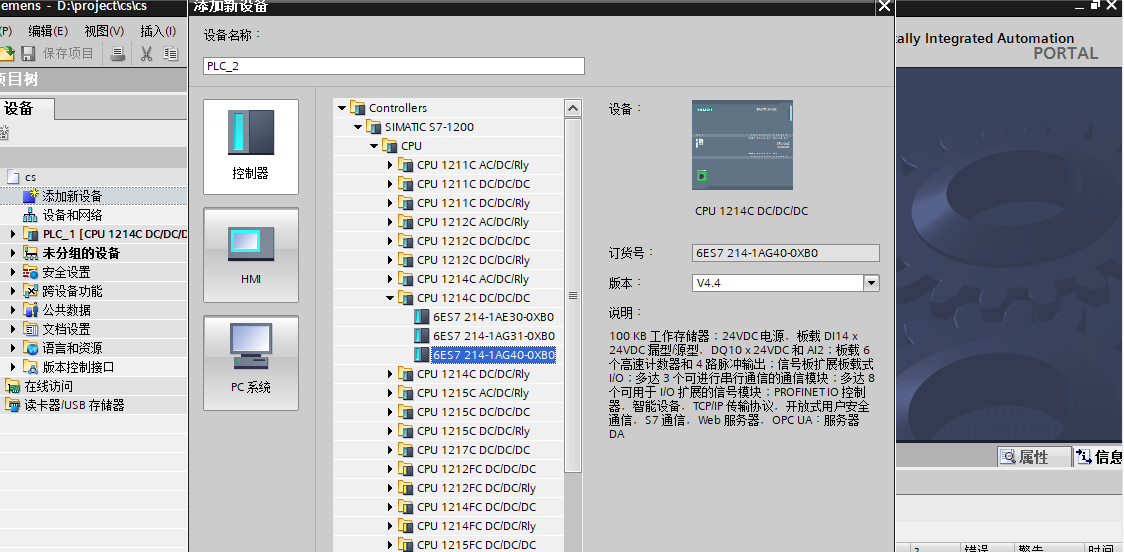
Task: Select order number 6ES7 214-1AE30-0XB0
Action: tap(493, 317)
